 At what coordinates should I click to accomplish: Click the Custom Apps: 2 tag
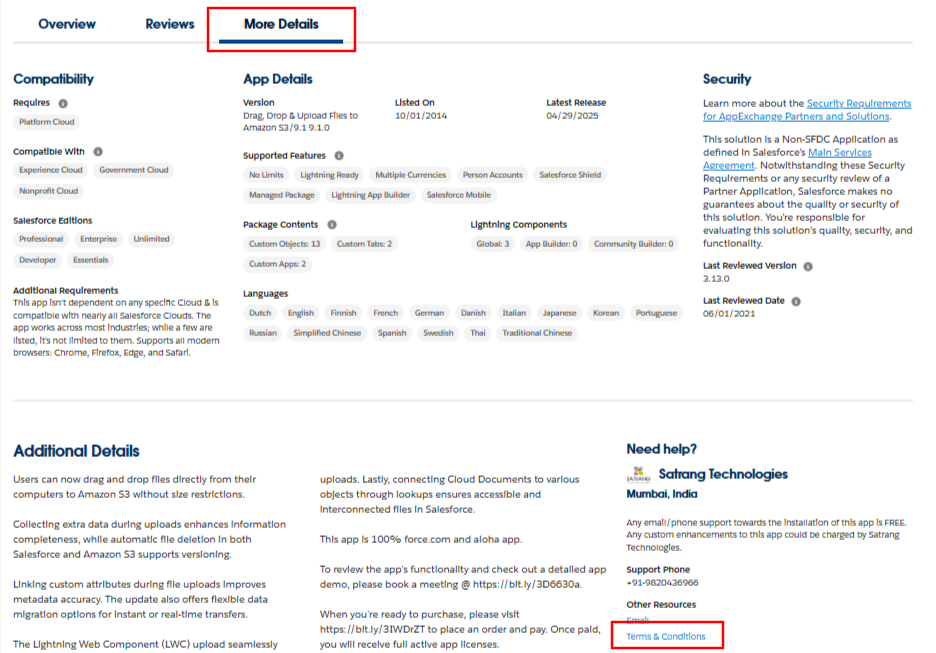click(x=277, y=264)
